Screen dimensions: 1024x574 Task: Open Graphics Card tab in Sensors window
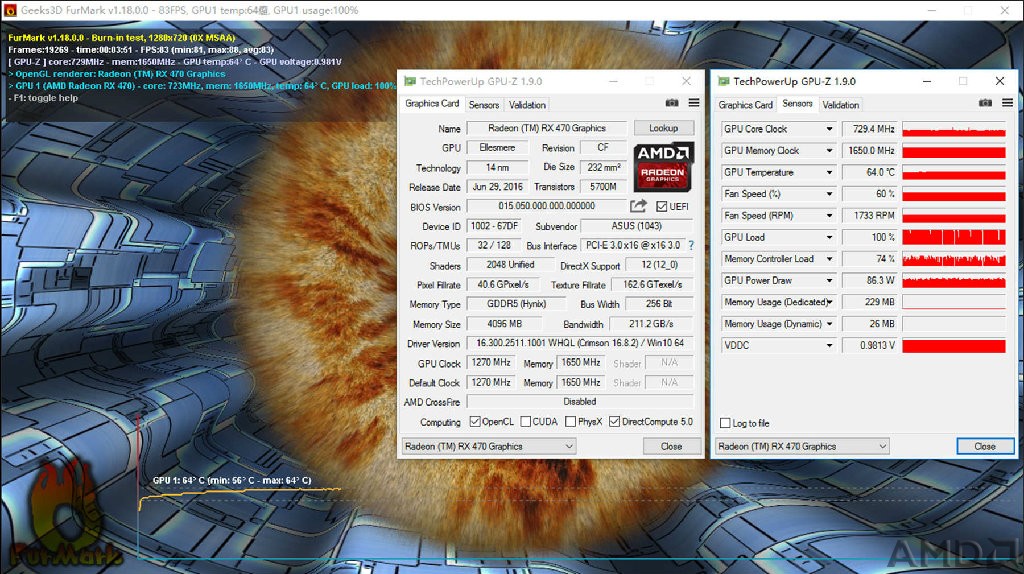[x=745, y=104]
